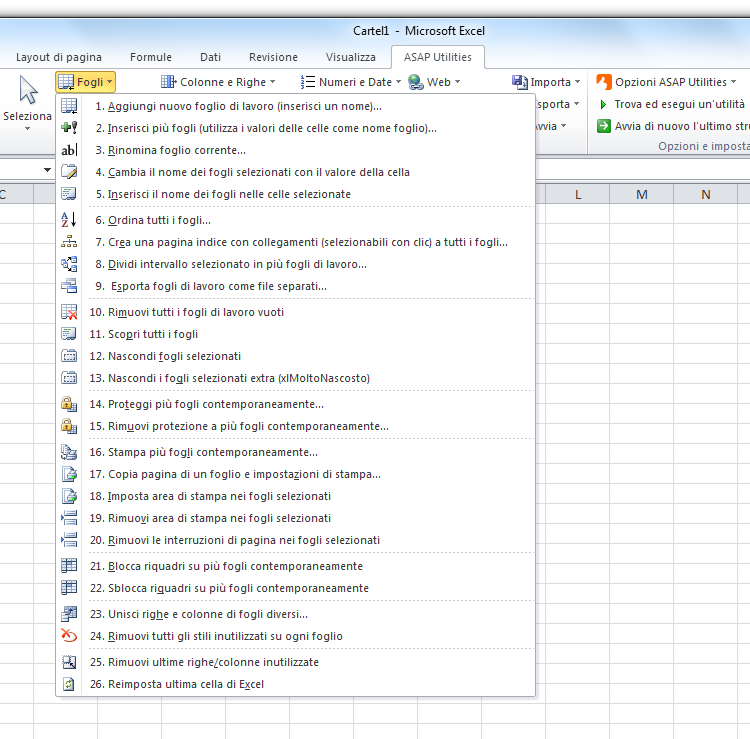Click the icon for Blocca riquadri

pyautogui.click(x=69, y=566)
